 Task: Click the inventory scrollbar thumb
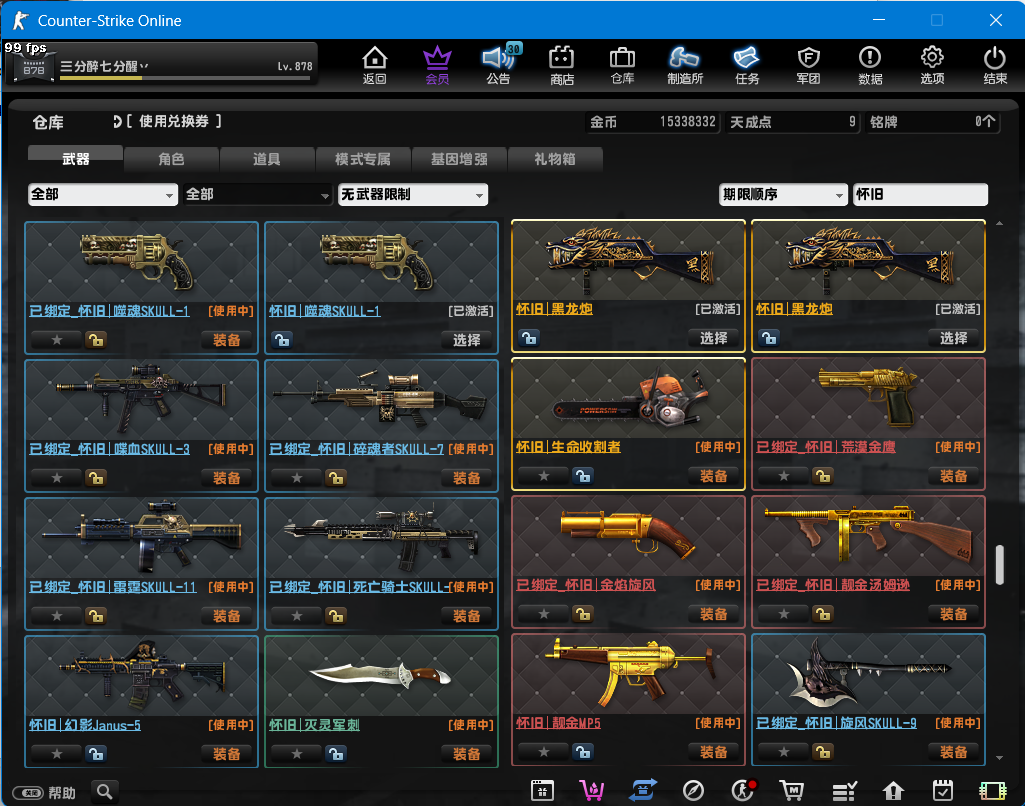[x=1000, y=565]
